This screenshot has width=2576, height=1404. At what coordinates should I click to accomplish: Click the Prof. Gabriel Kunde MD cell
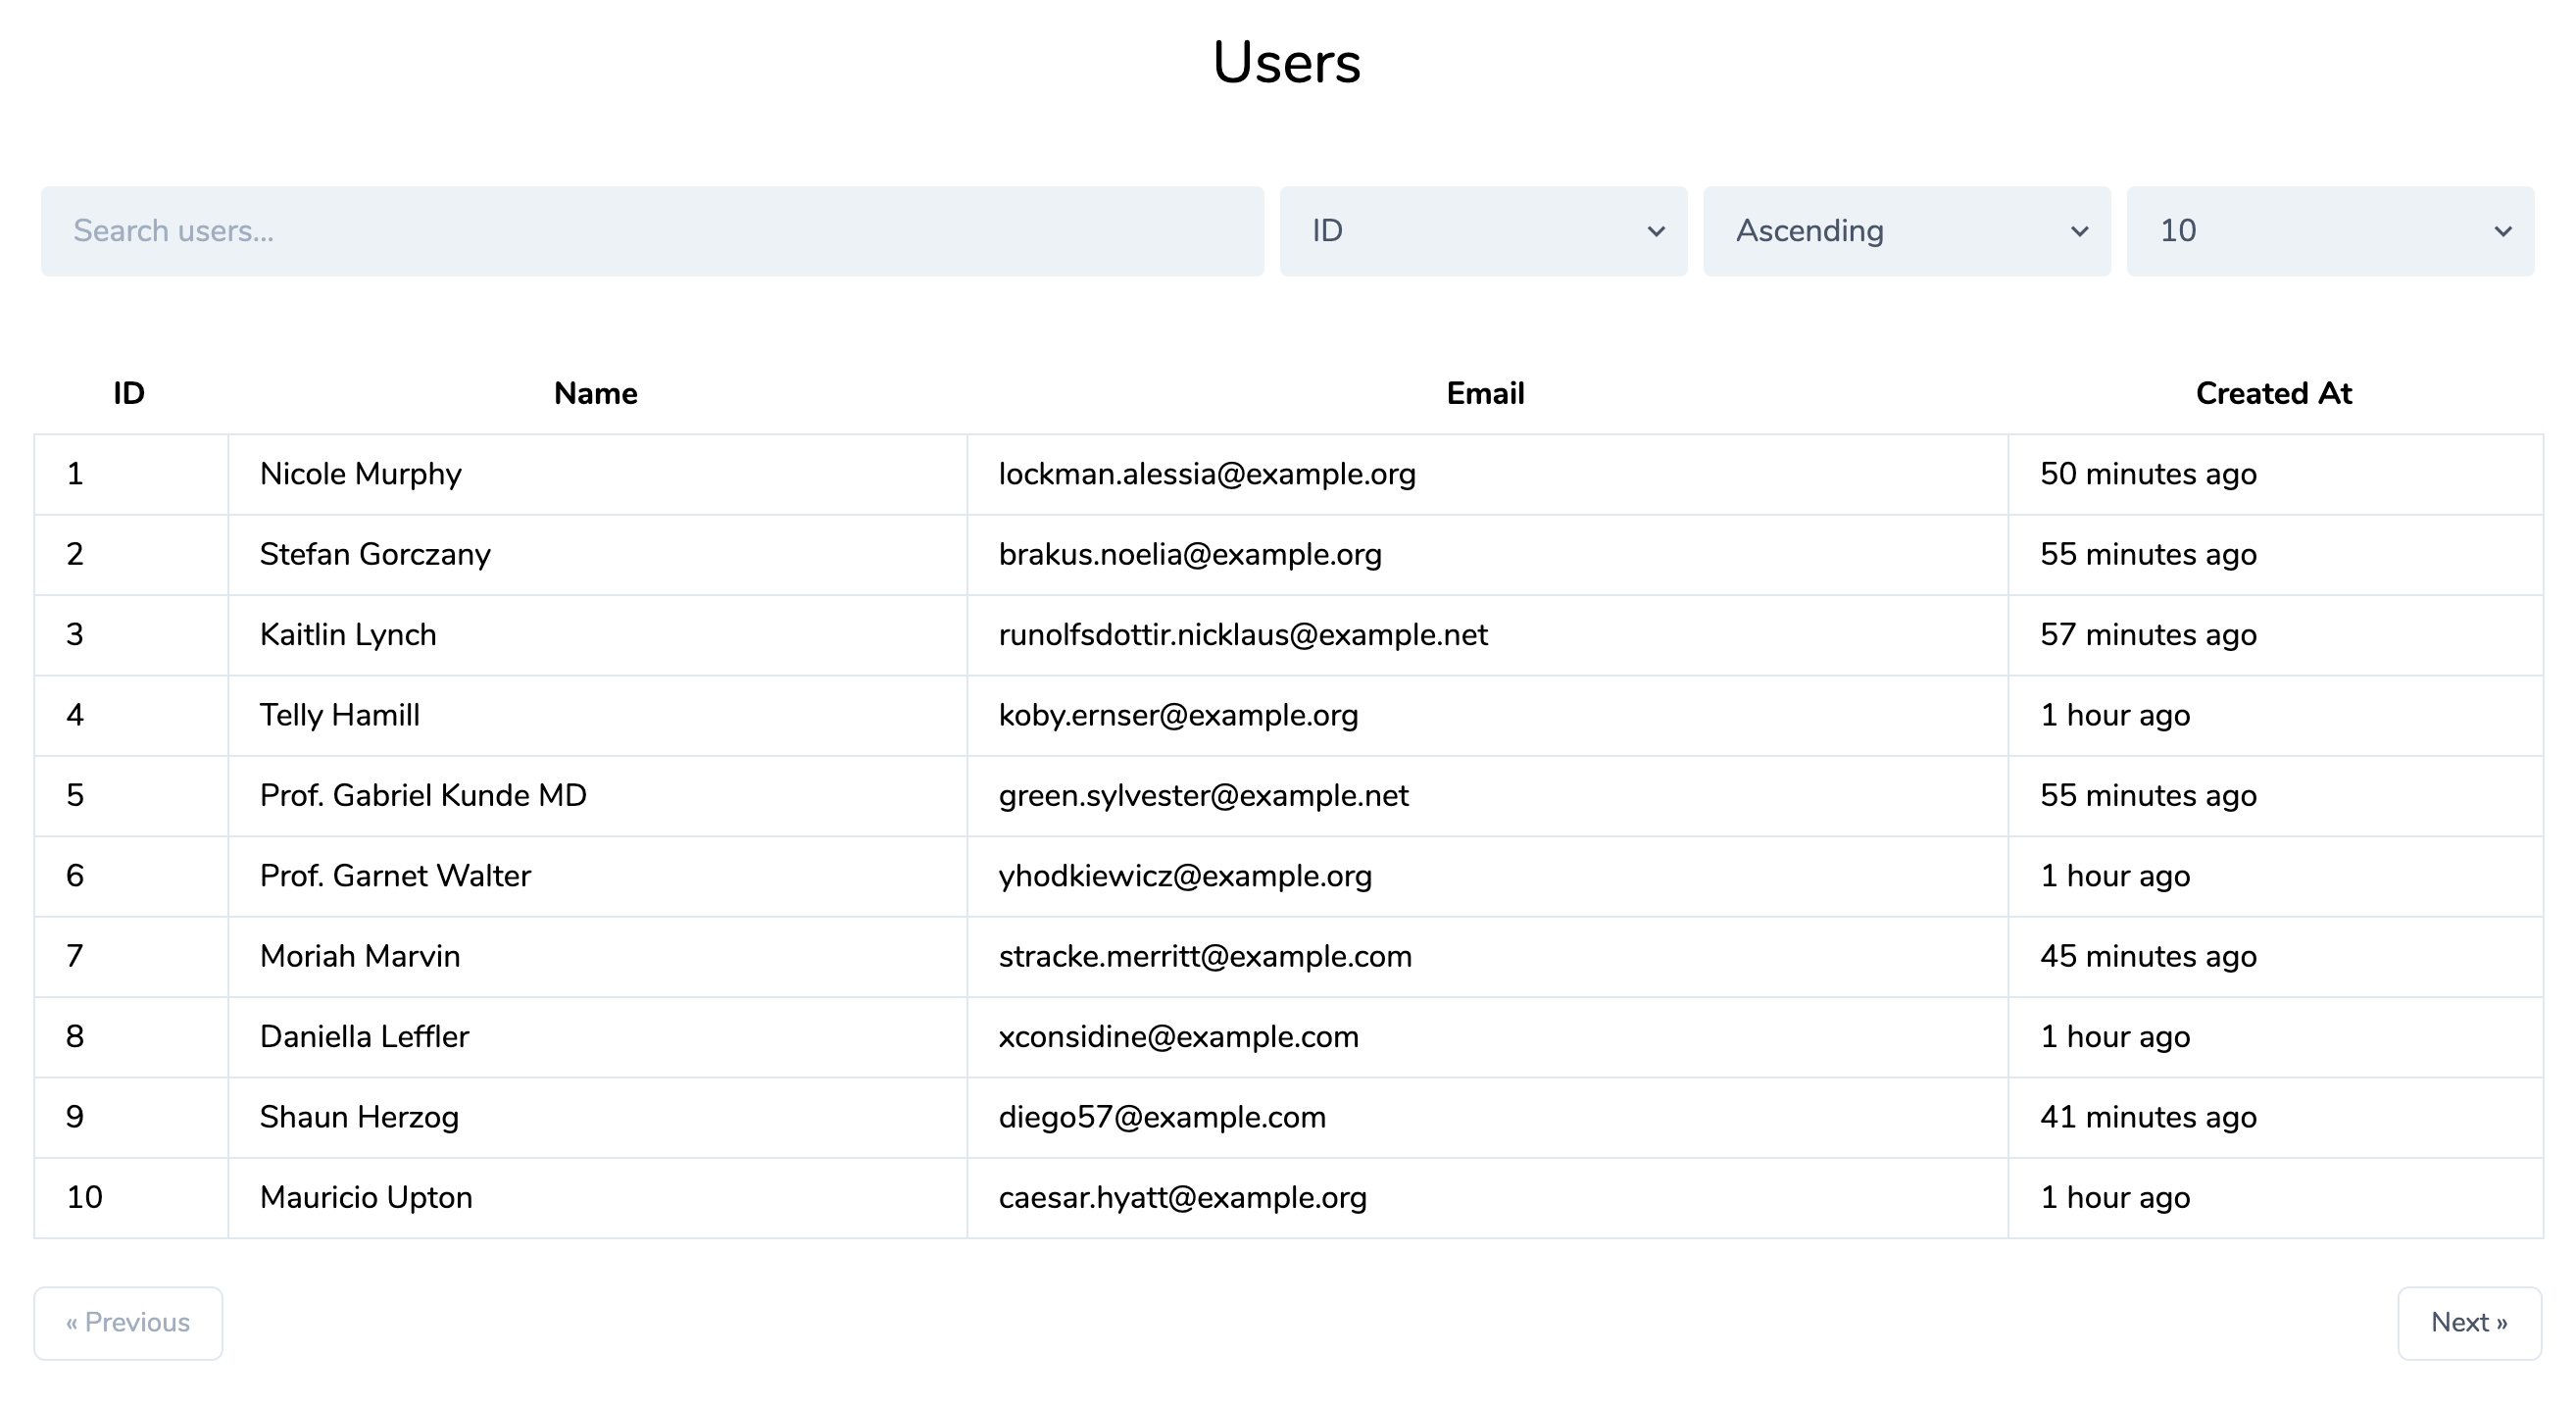click(x=423, y=796)
